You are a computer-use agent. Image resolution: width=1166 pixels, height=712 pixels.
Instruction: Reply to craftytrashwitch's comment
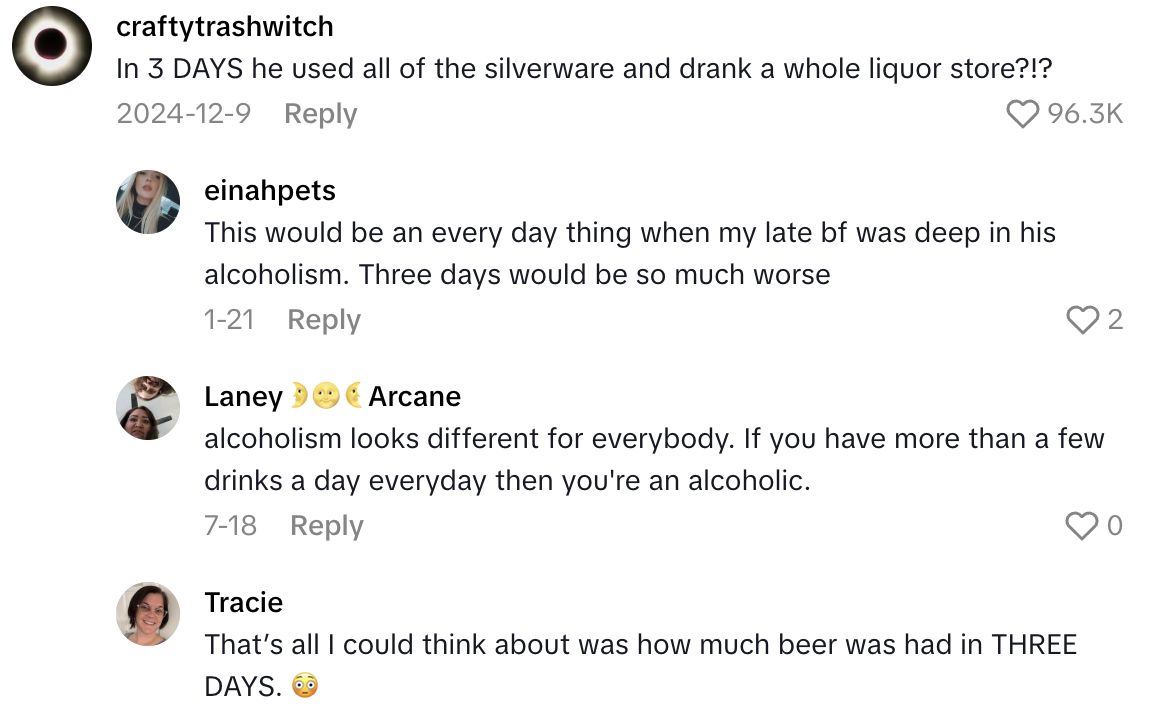320,114
